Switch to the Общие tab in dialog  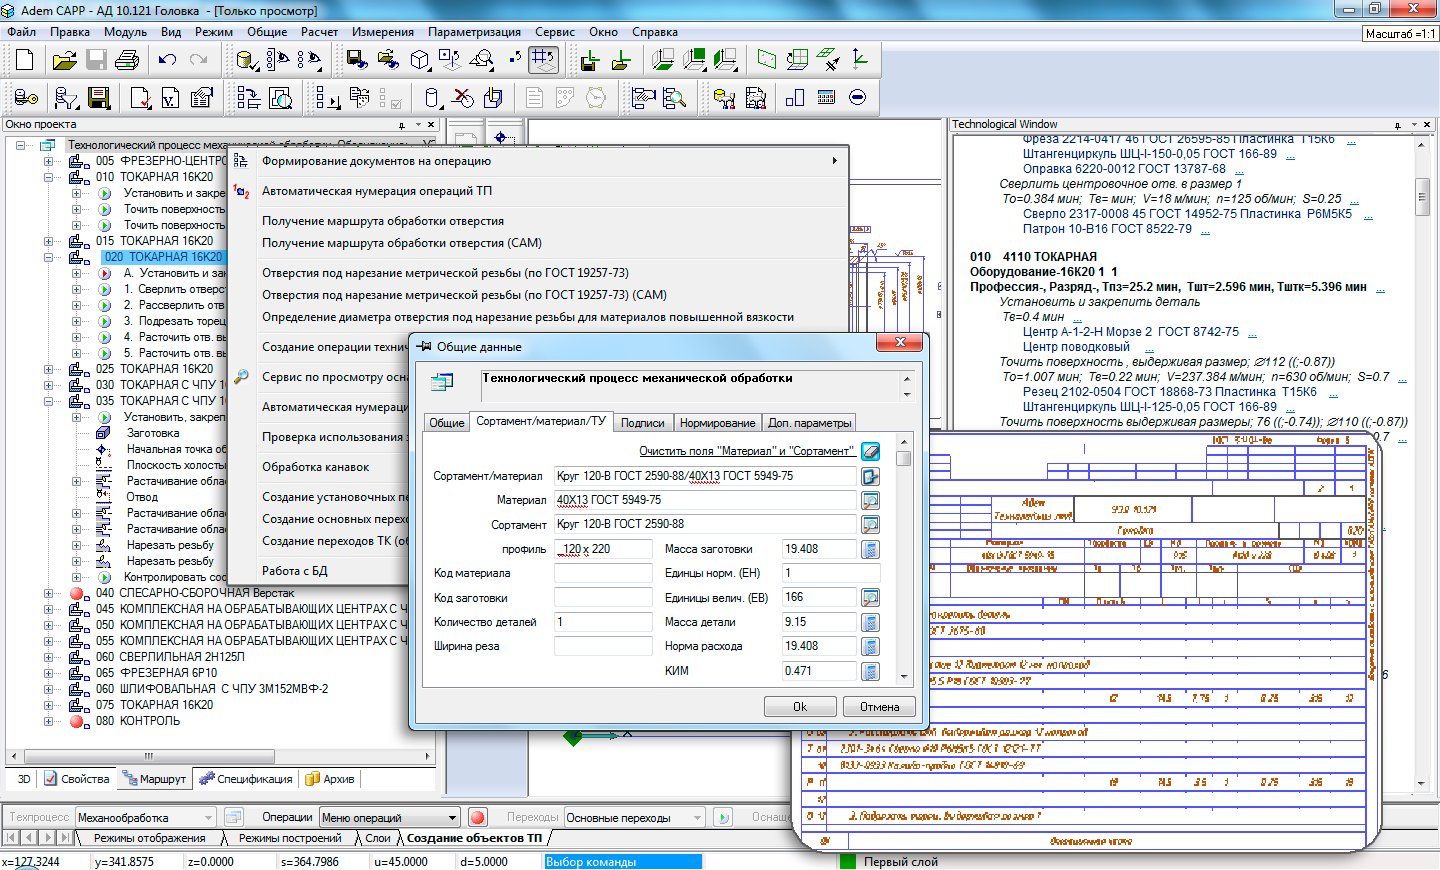pos(447,423)
